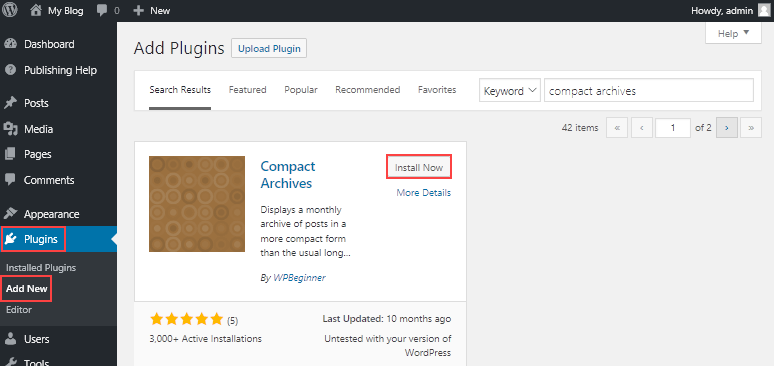This screenshot has width=774, height=366.
Task: Switch to the Popular tab
Action: point(301,90)
